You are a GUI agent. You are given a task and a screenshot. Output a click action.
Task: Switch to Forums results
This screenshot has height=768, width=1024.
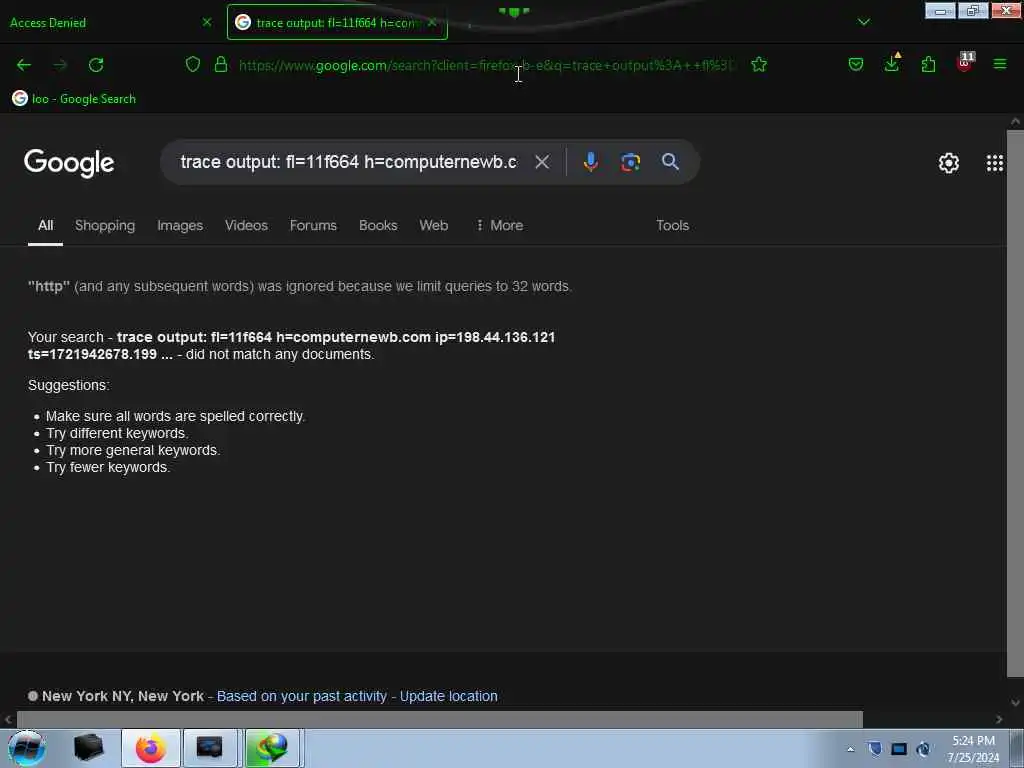[313, 225]
